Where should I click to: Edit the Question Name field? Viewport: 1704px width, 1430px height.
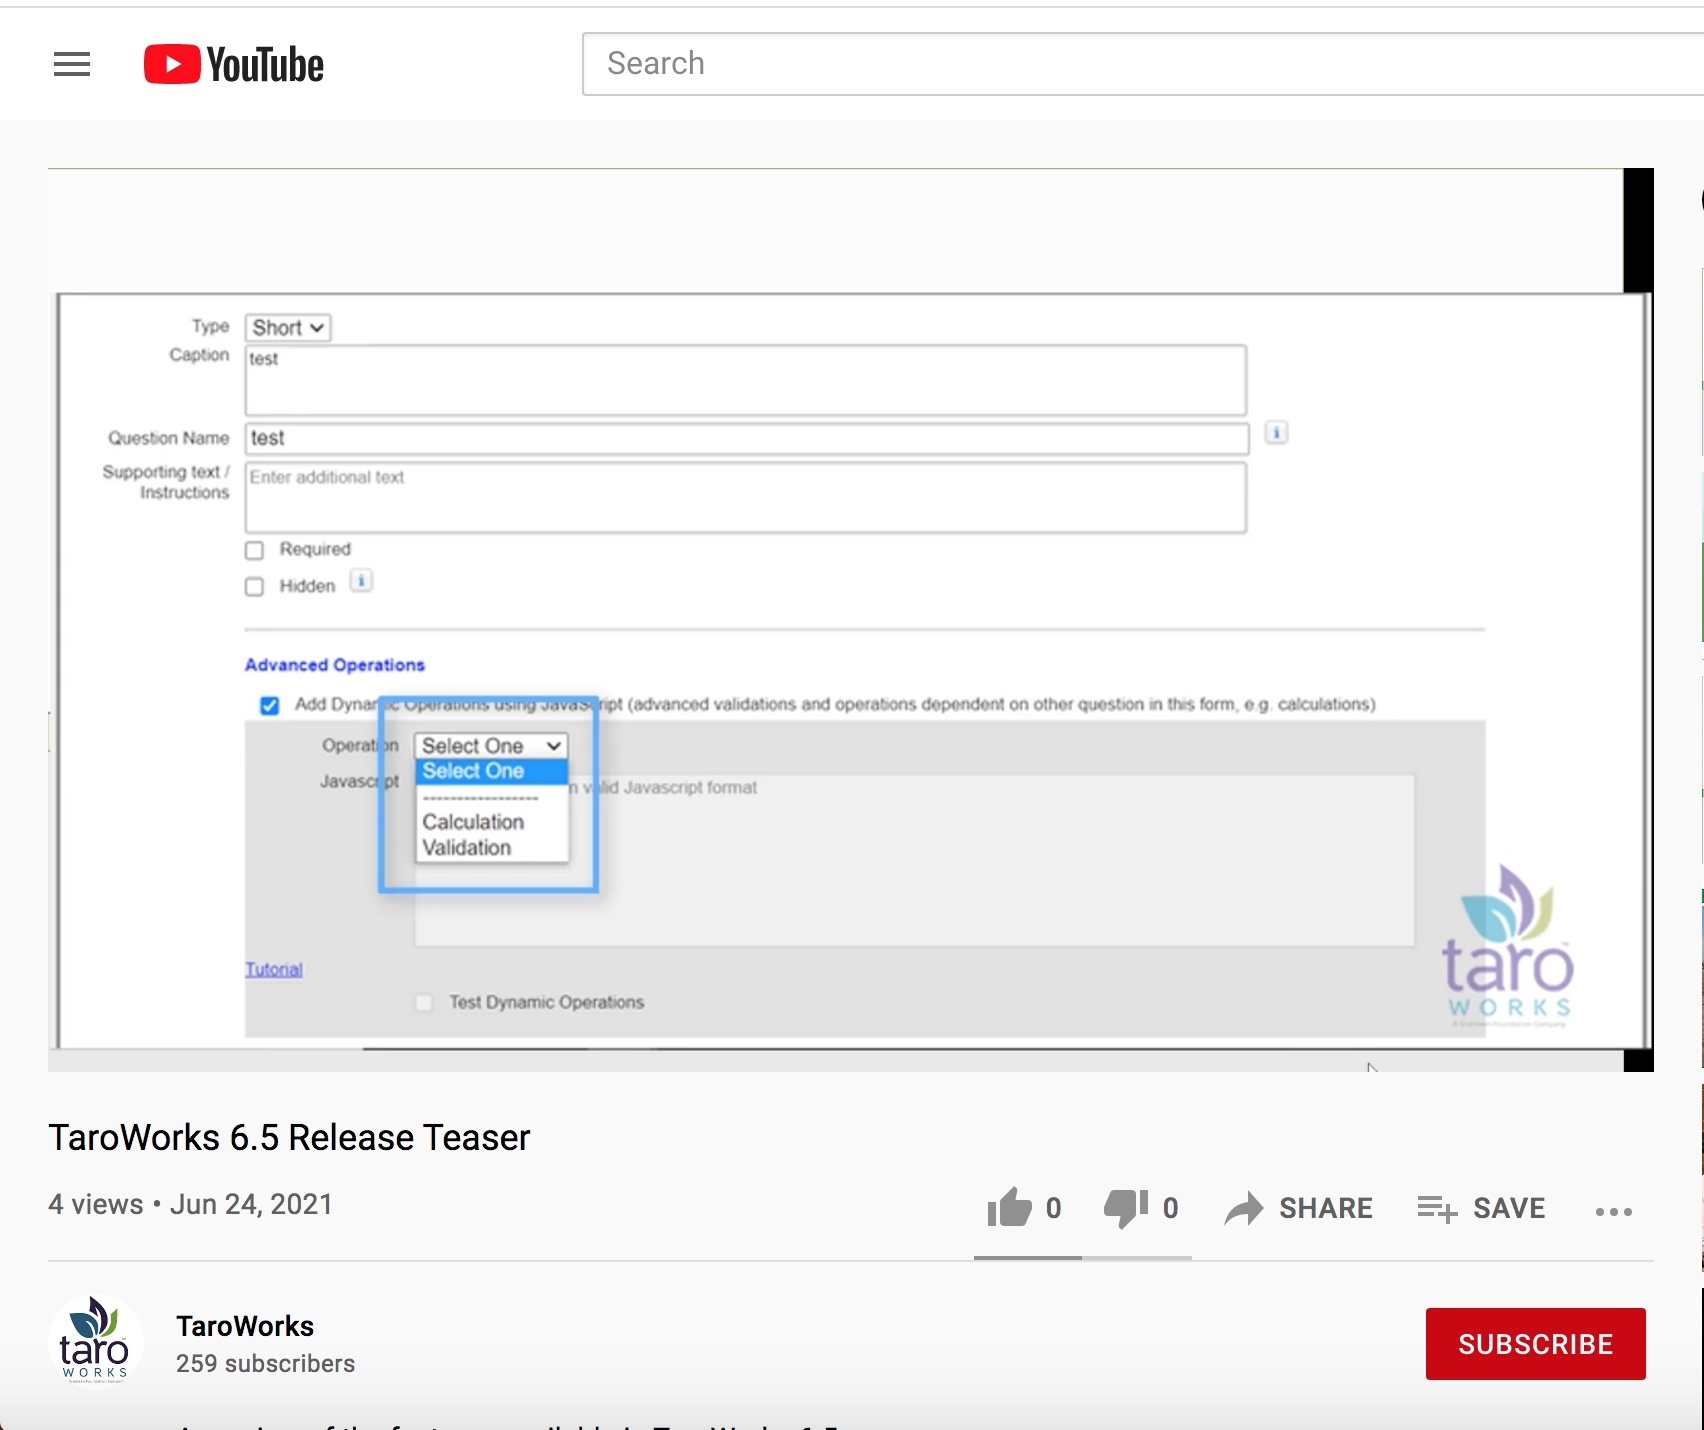747,438
